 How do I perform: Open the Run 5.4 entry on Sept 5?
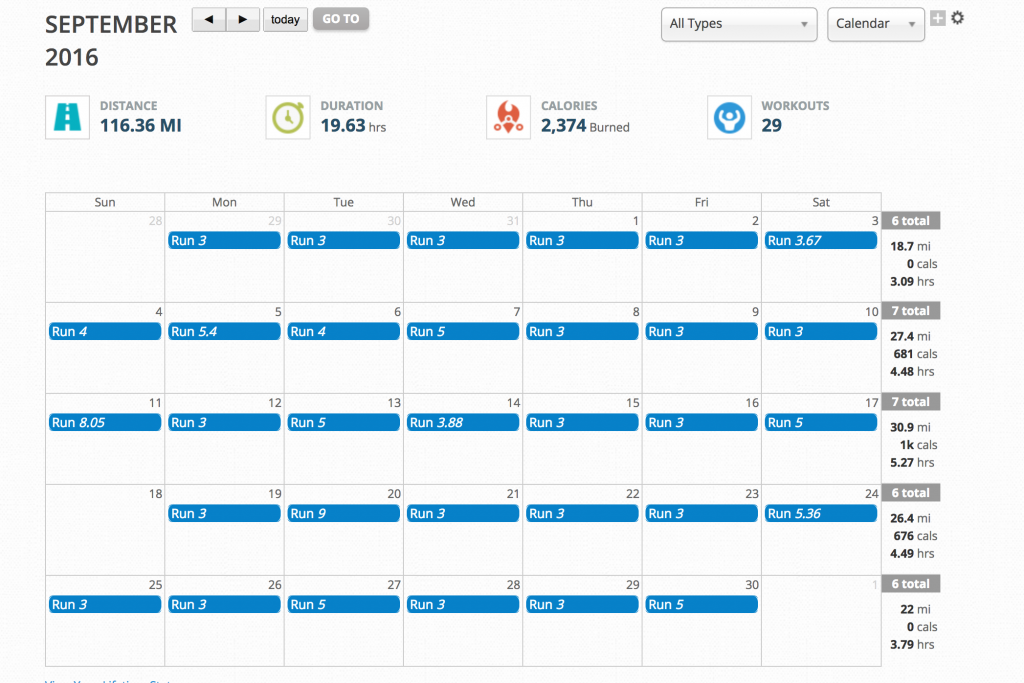click(224, 331)
